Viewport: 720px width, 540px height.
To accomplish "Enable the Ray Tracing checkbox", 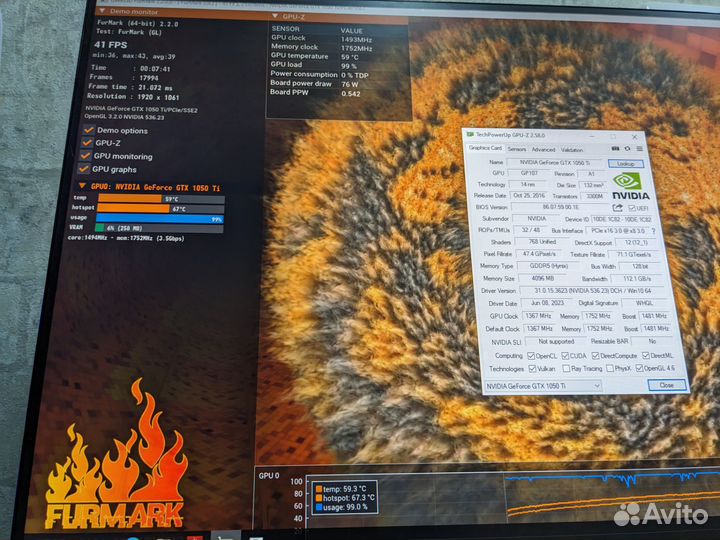I will 566,368.
